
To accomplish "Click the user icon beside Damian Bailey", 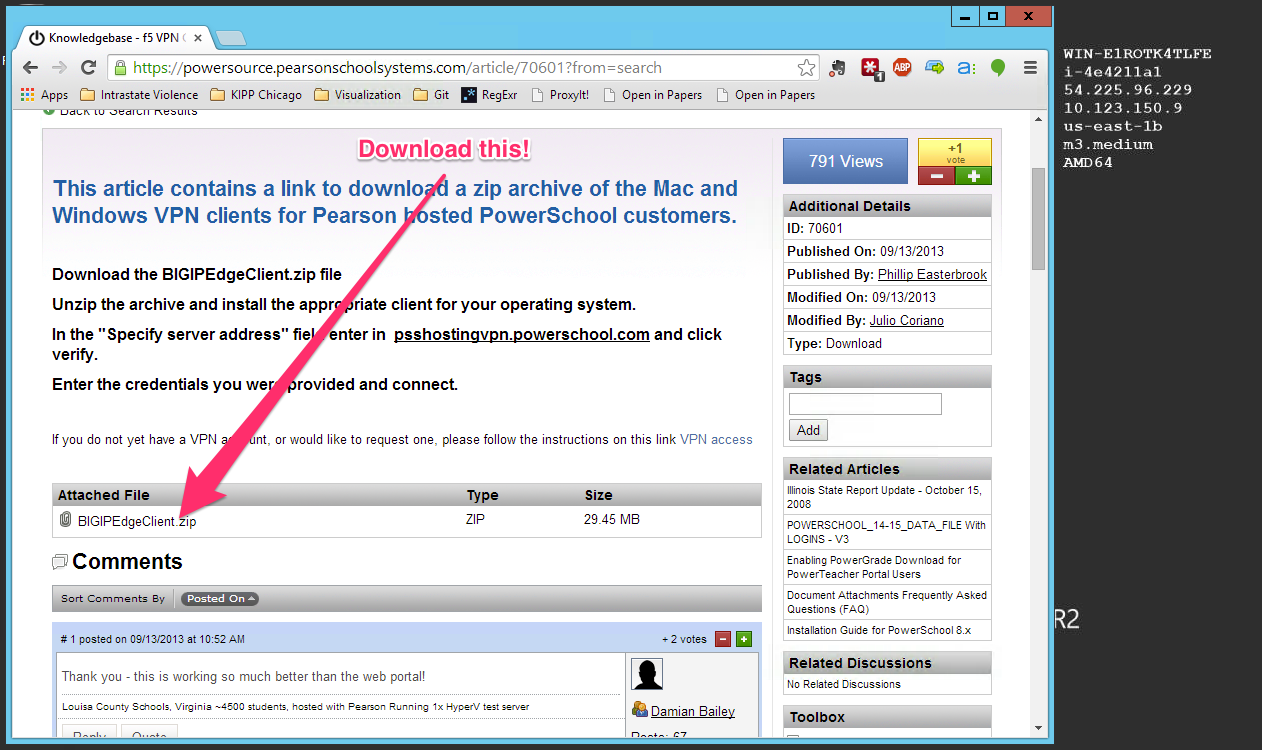I will tap(640, 710).
